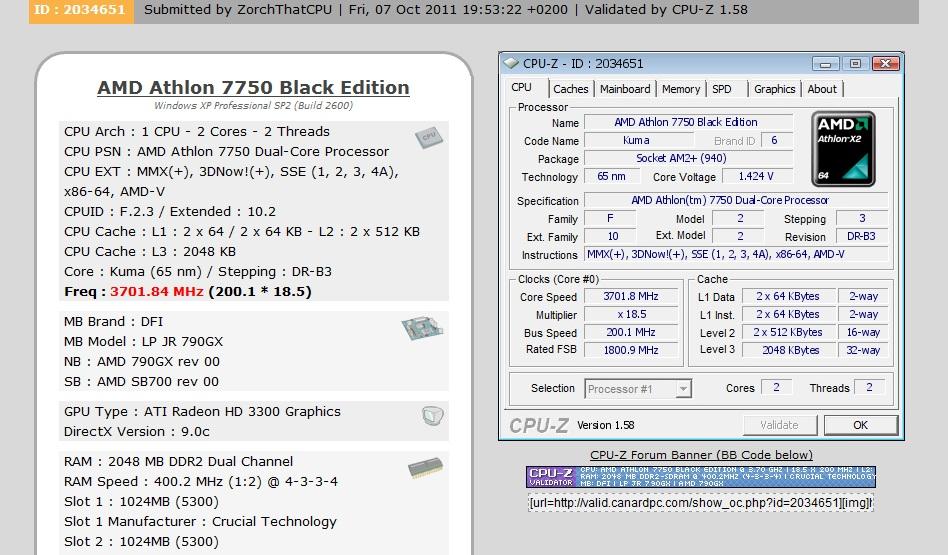Click the Specification field in CPU-Z

tap(736, 200)
